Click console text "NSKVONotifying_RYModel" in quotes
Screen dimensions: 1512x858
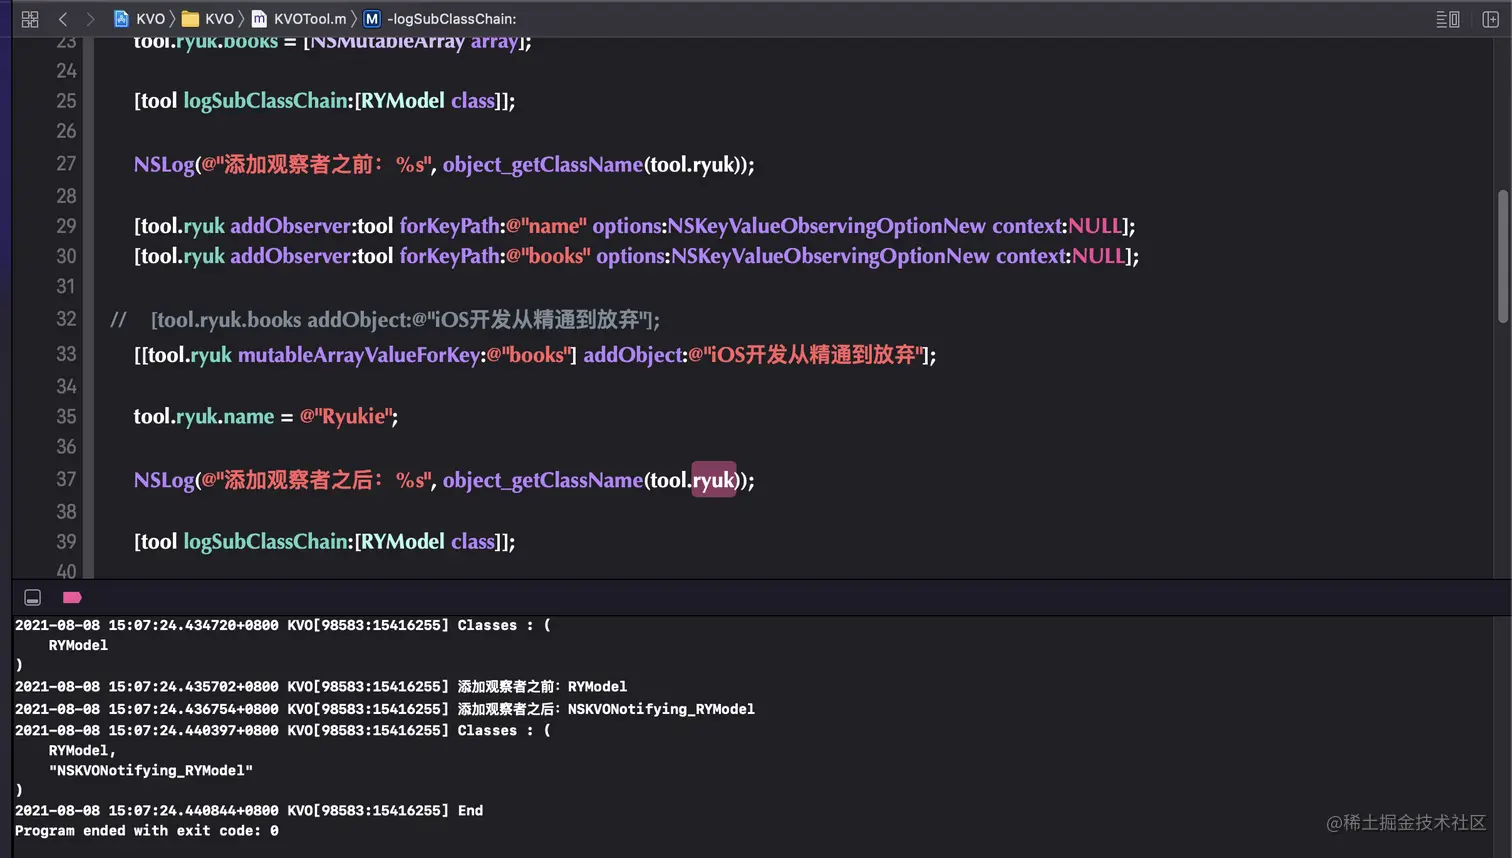(x=151, y=771)
